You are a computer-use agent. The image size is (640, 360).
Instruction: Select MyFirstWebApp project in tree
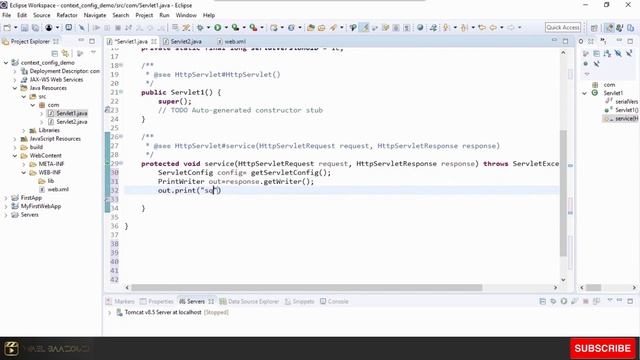coord(36,207)
